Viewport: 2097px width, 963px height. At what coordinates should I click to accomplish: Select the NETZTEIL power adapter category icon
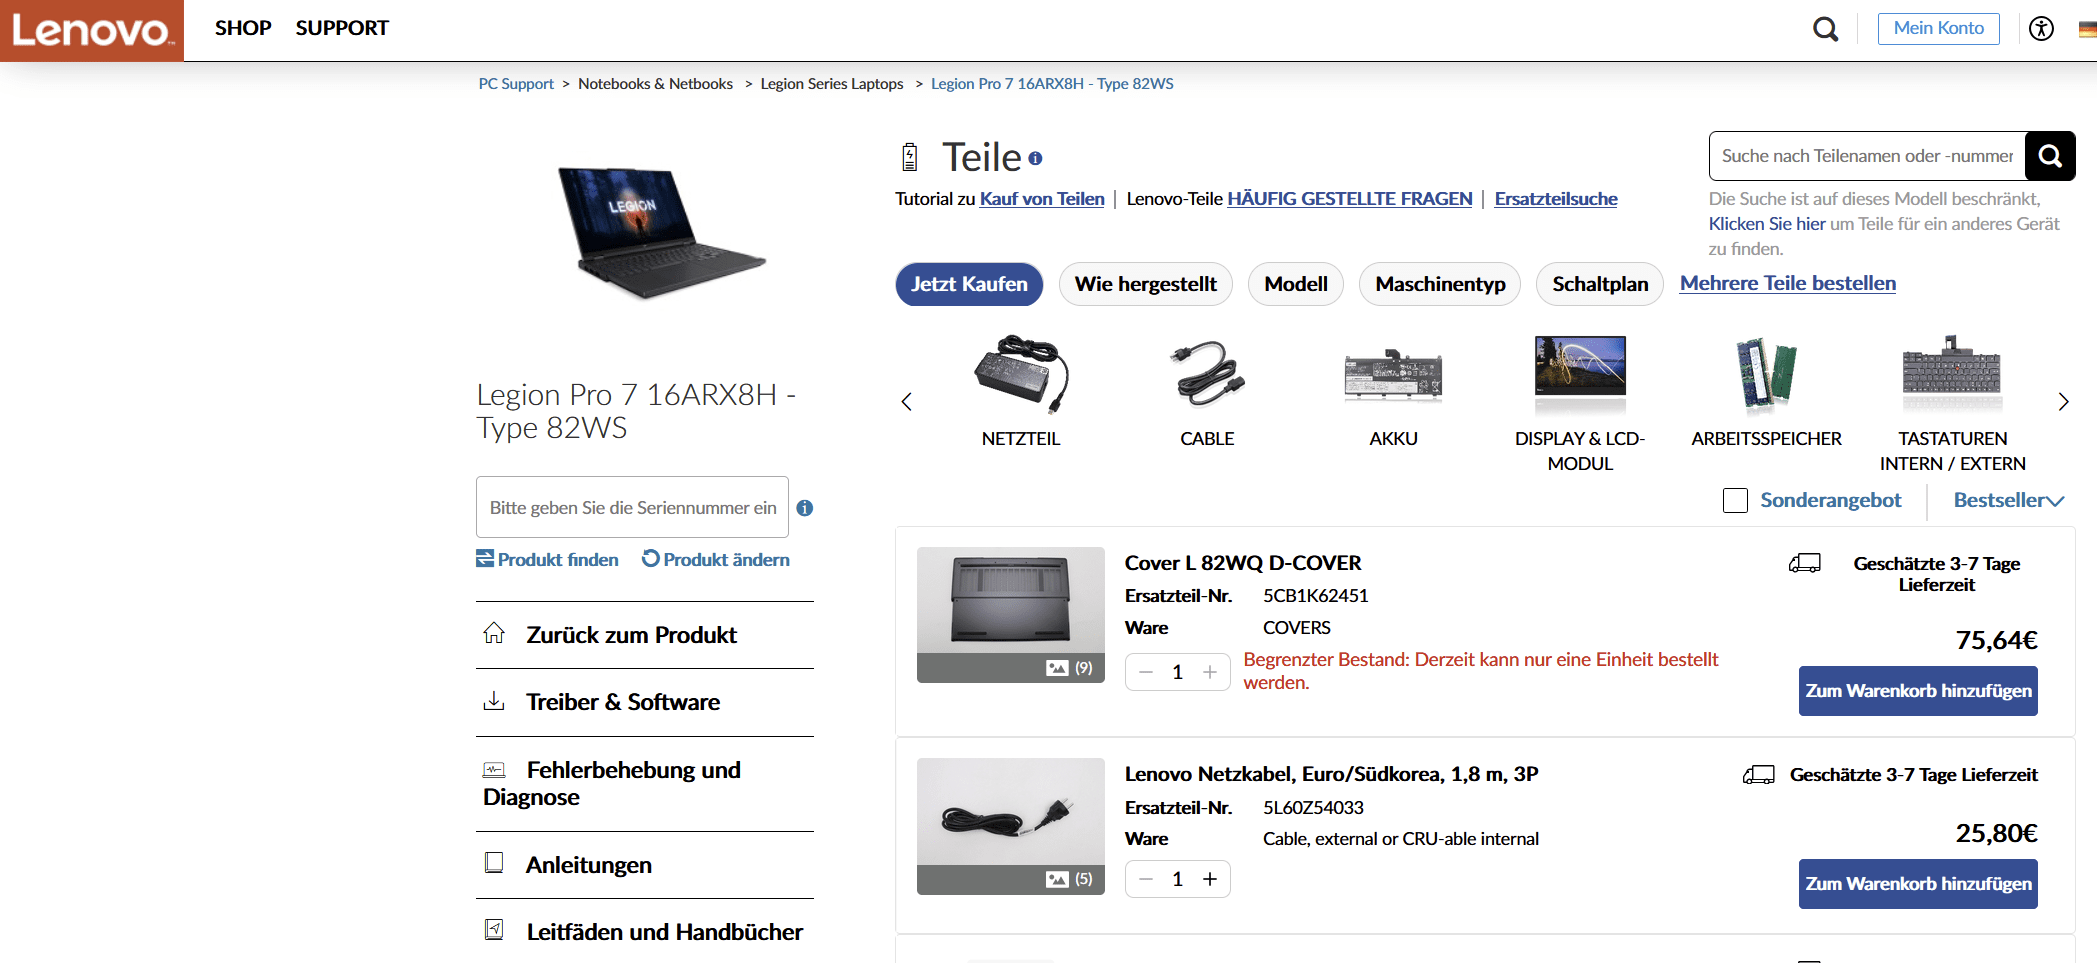point(1021,375)
